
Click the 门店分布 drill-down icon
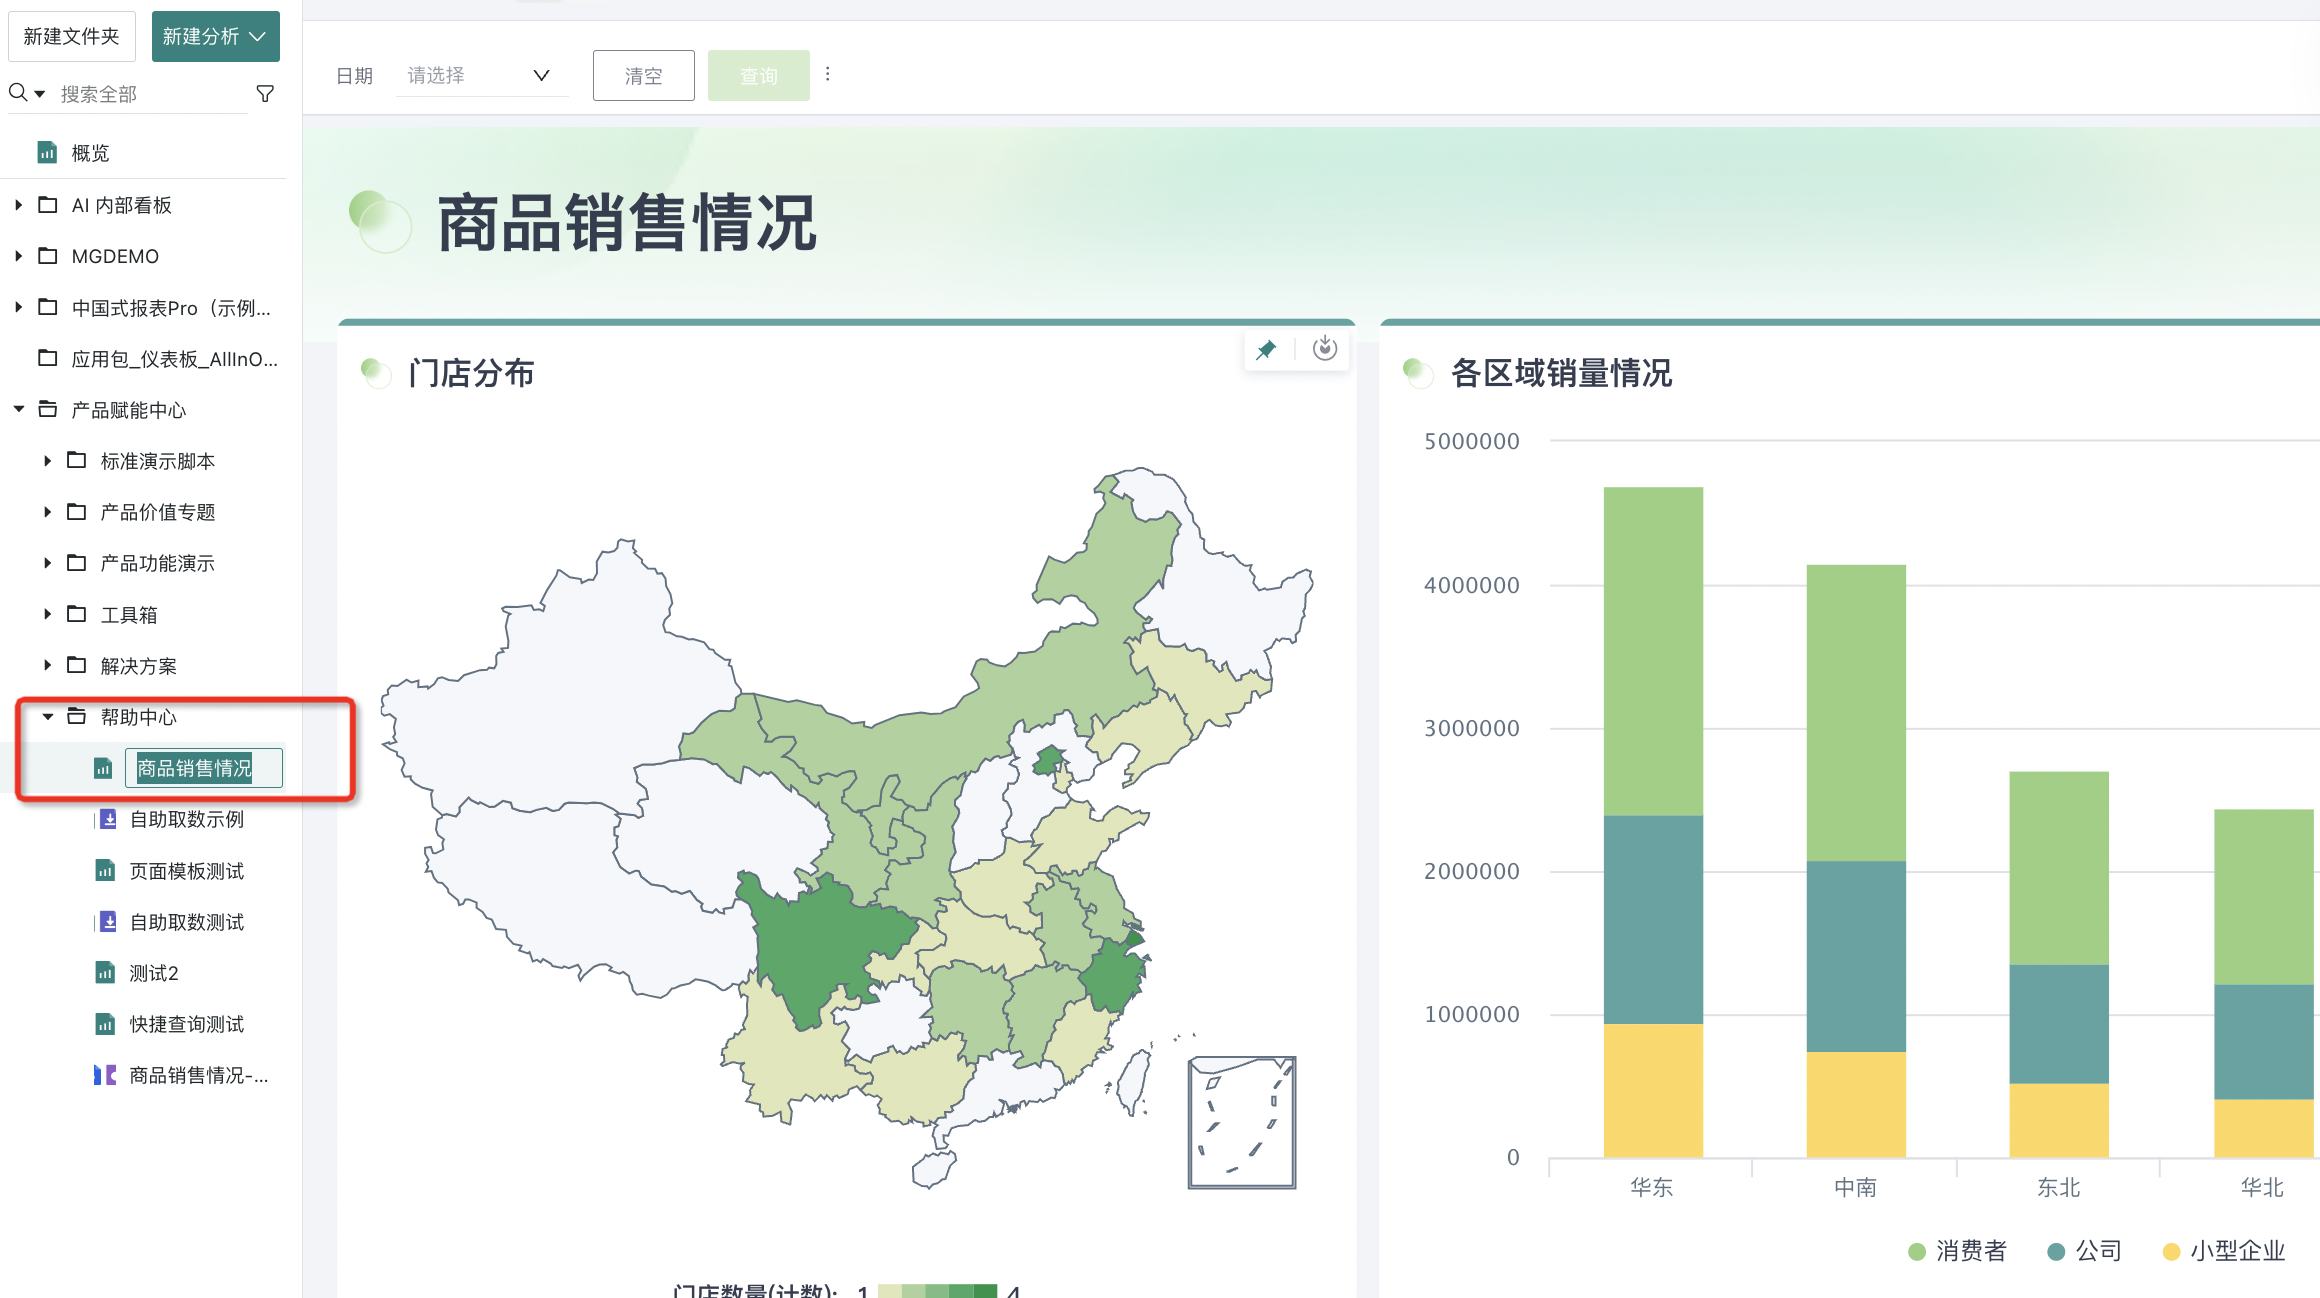coord(1325,348)
